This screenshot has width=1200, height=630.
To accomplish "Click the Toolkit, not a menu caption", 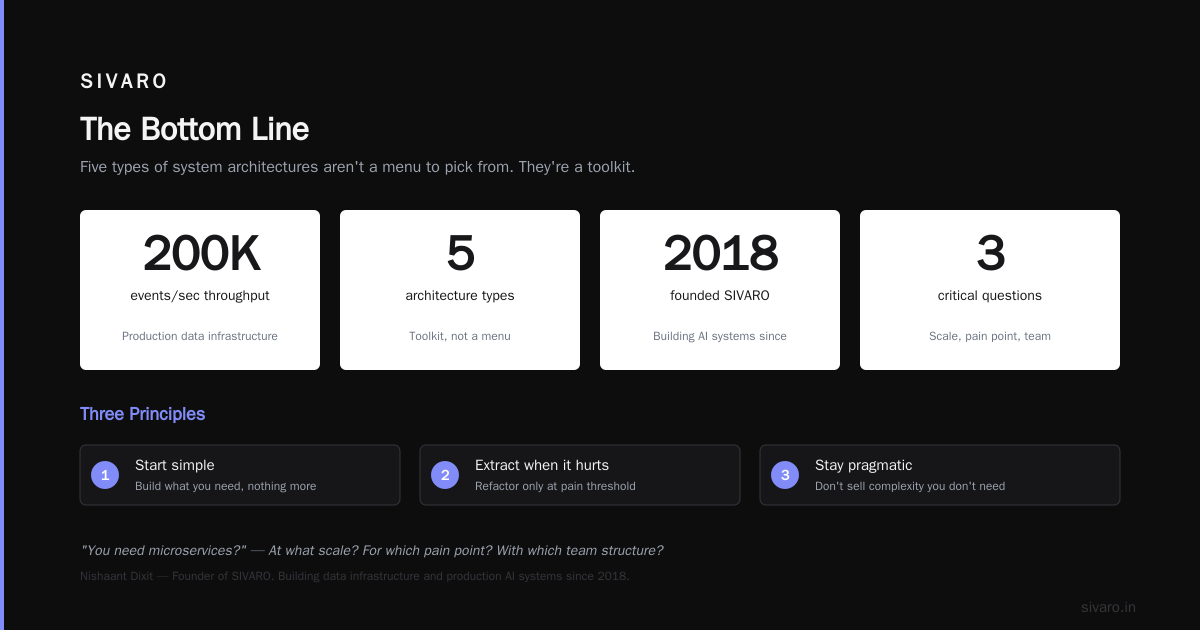I will pyautogui.click(x=460, y=336).
